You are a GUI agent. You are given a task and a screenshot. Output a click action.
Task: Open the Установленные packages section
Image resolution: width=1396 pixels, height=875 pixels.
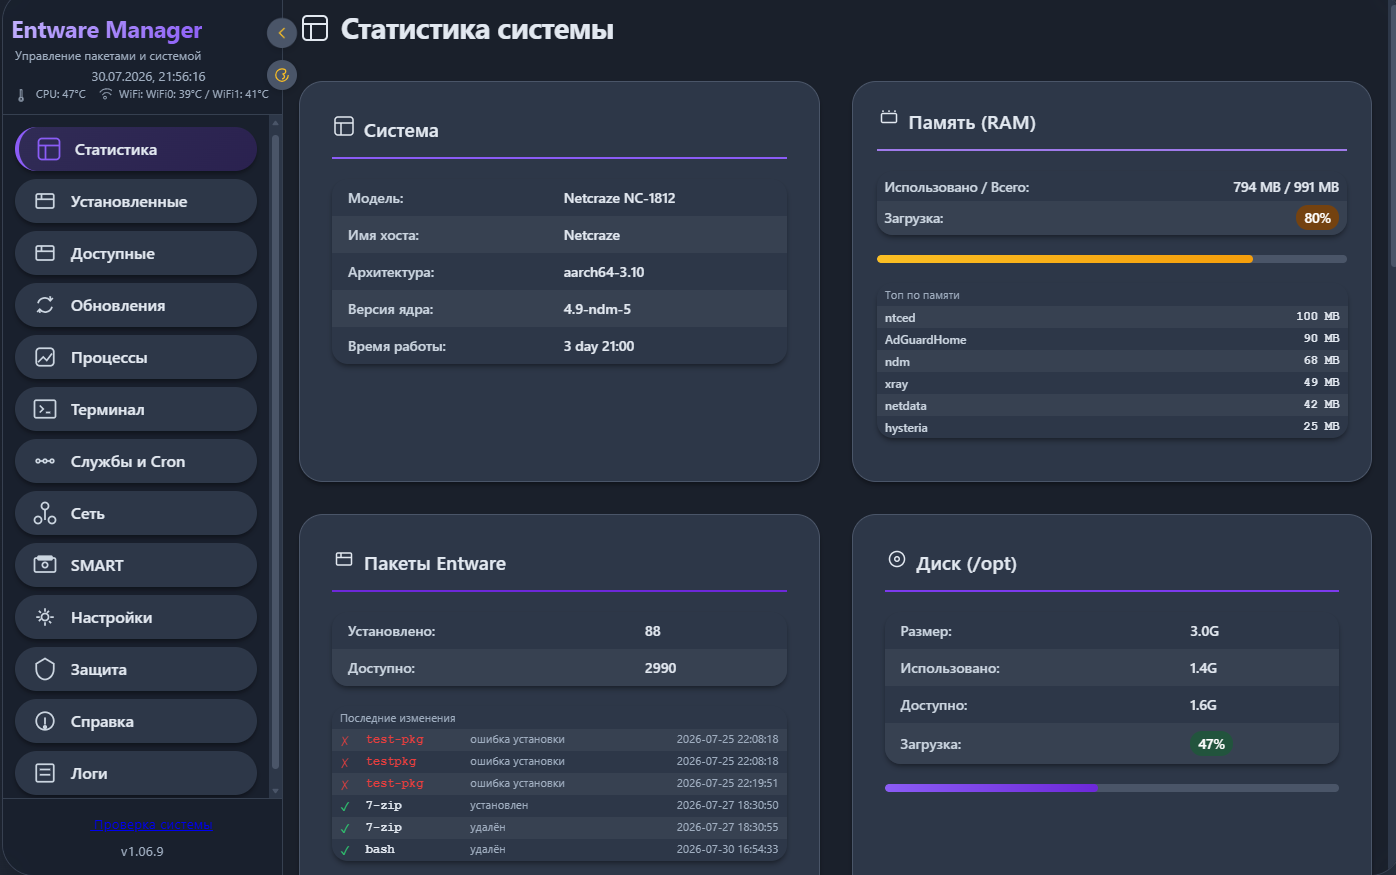(136, 201)
